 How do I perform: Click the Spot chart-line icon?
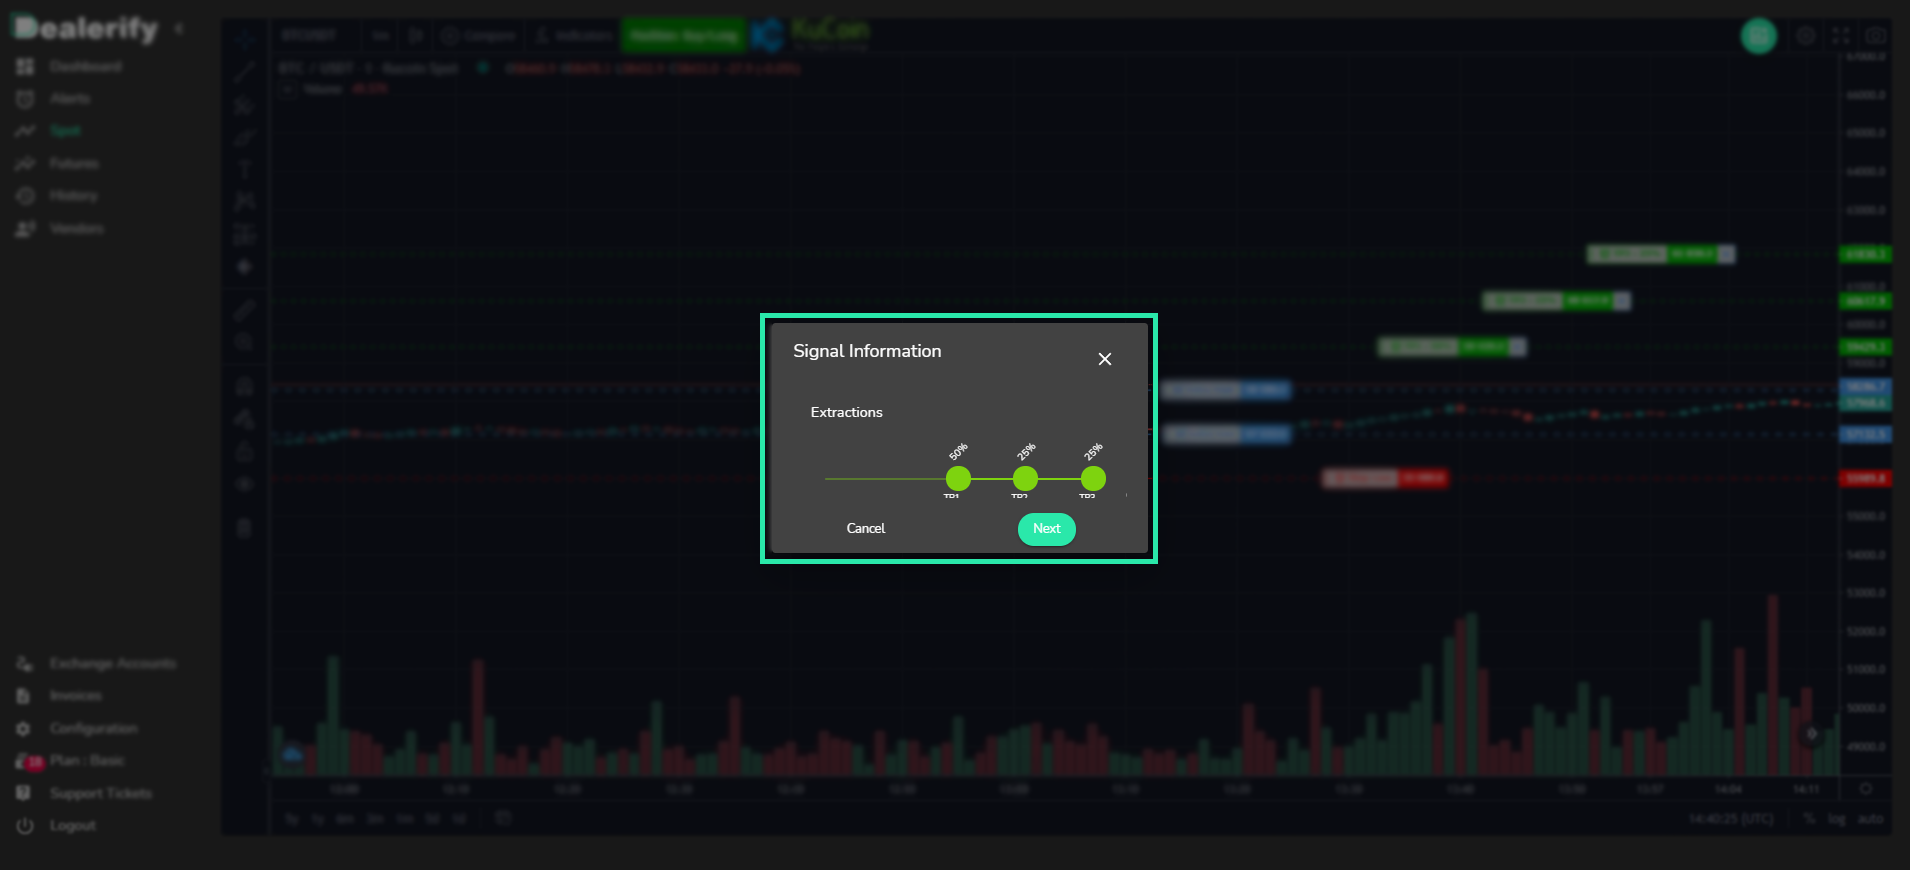[x=25, y=131]
